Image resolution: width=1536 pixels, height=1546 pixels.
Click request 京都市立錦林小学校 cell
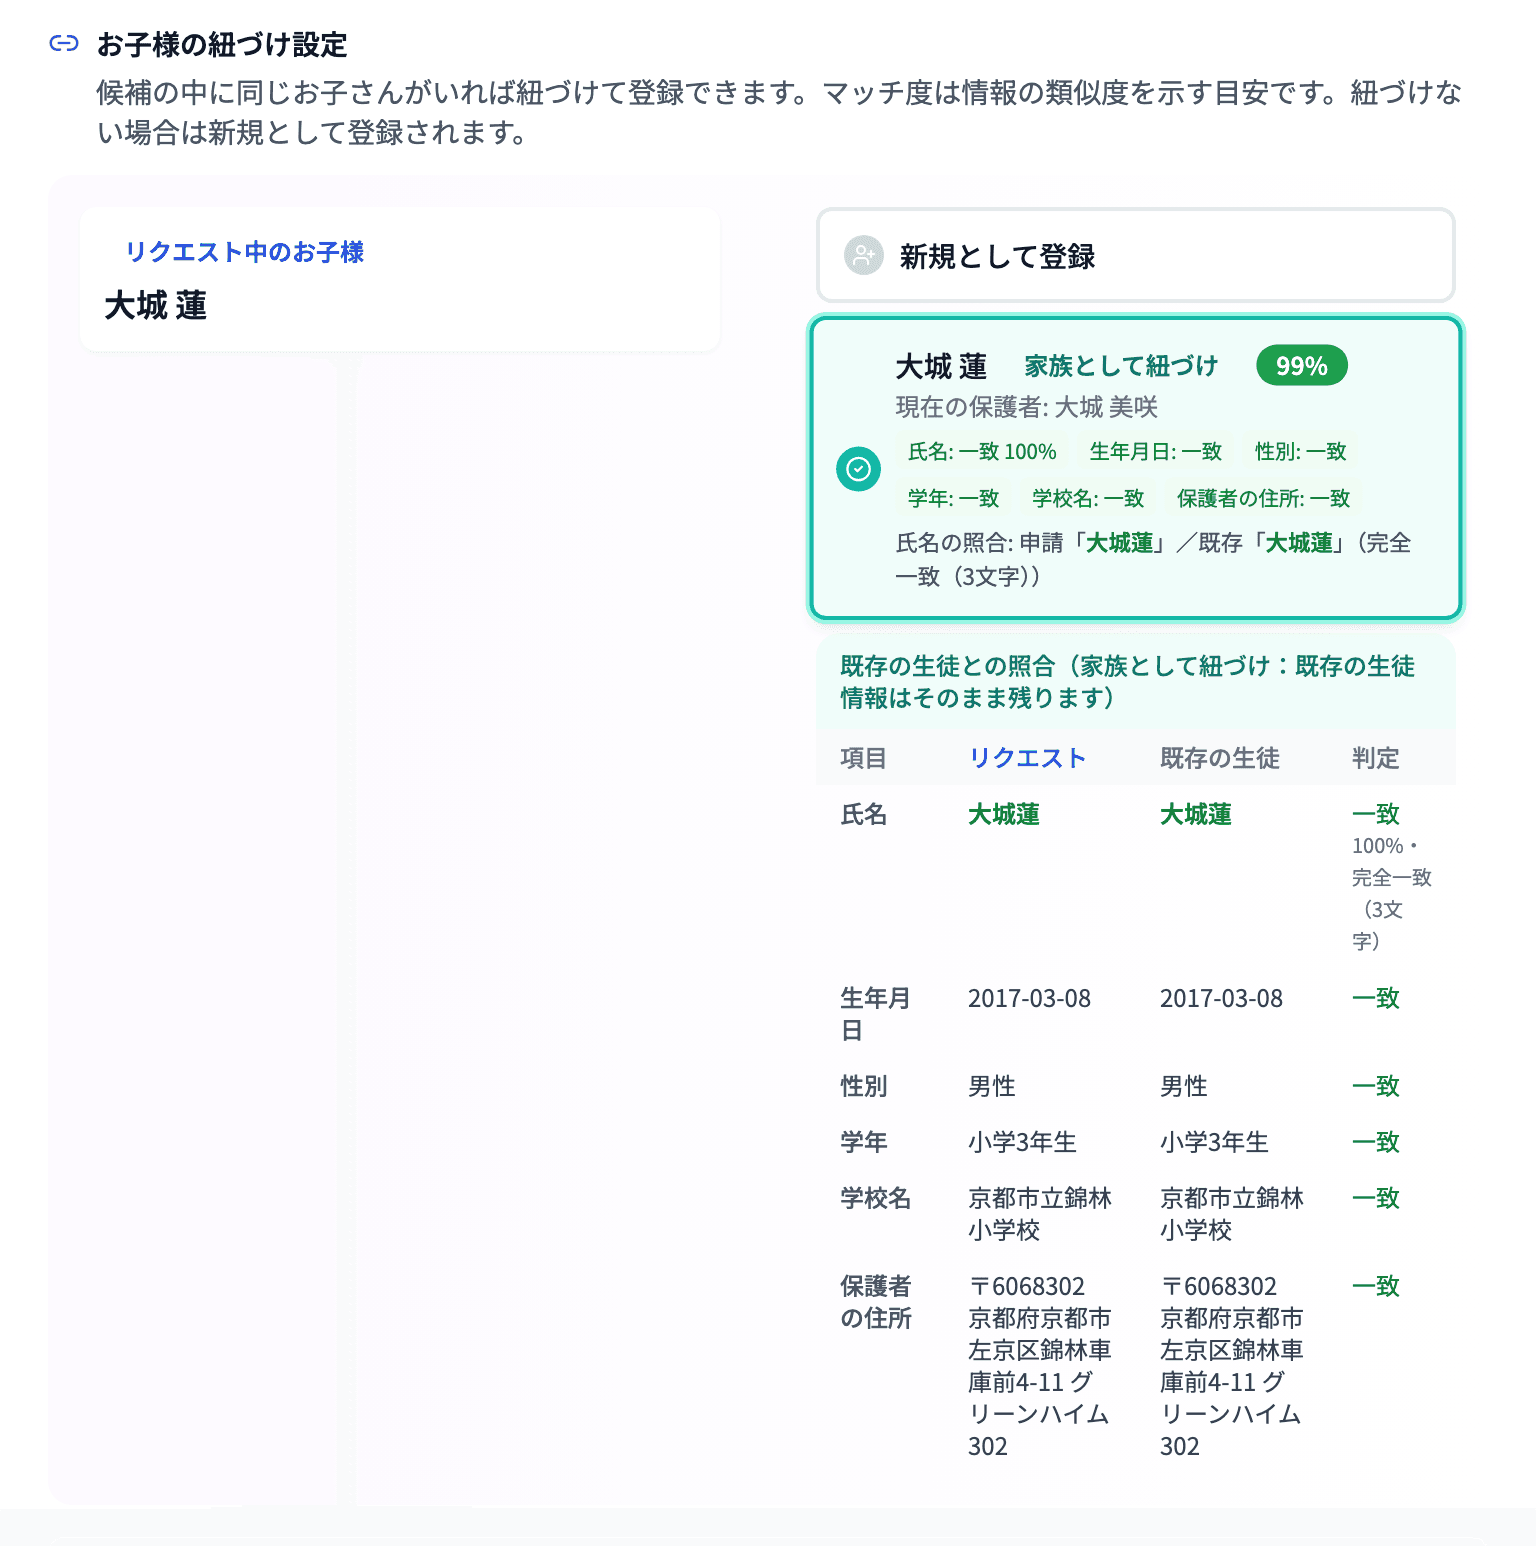1039,1214
